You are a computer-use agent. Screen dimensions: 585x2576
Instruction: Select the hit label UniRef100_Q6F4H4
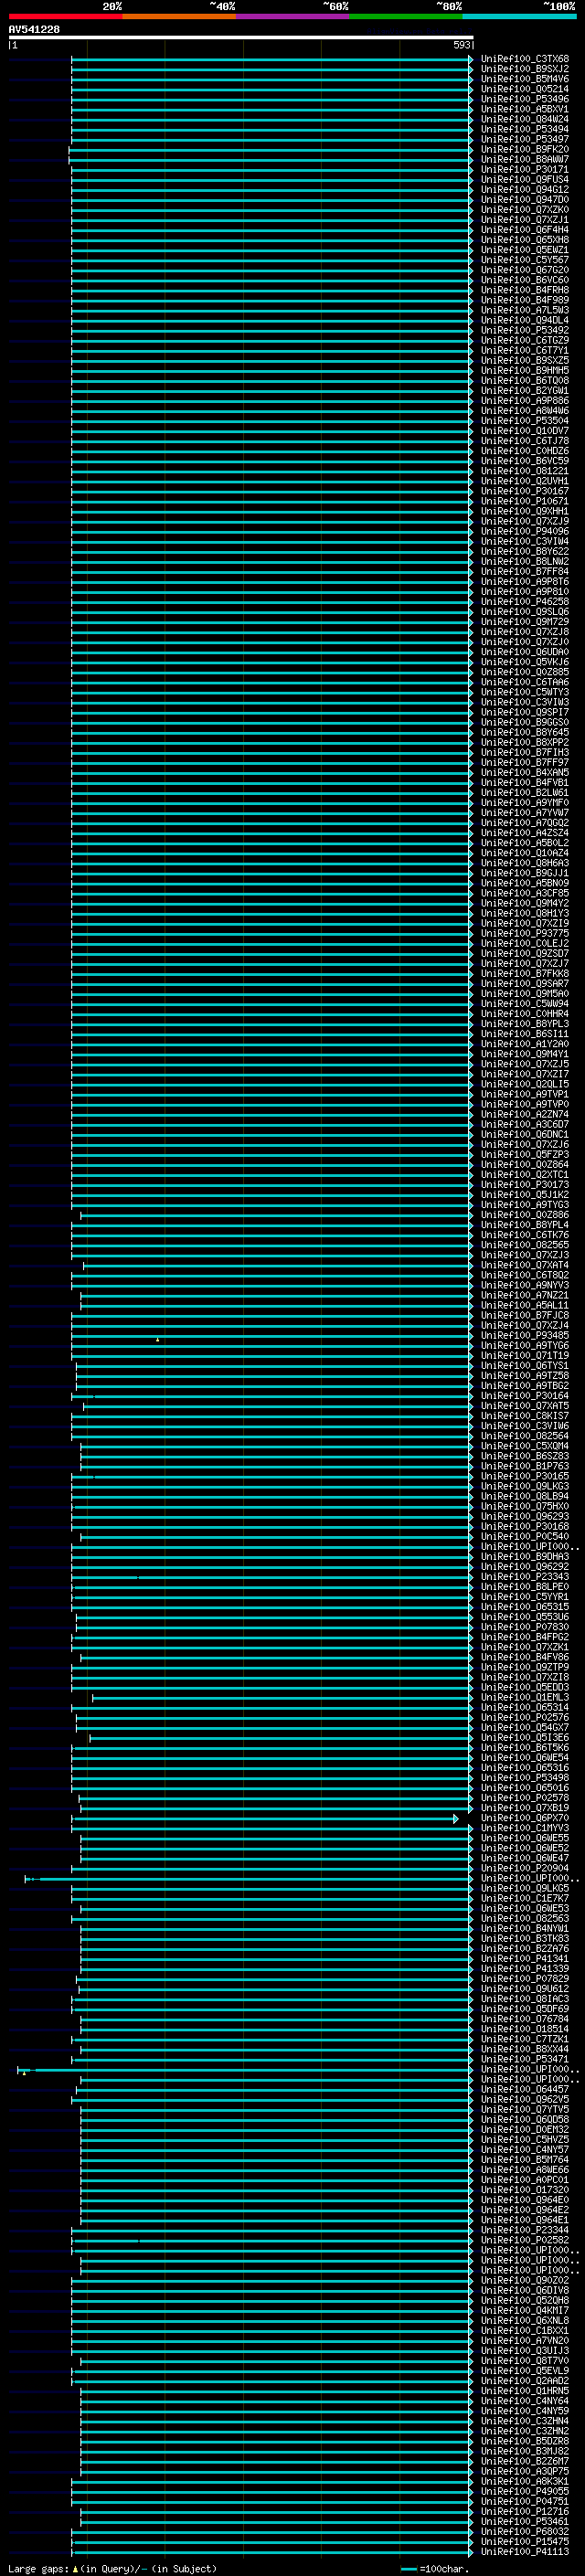tap(525, 230)
